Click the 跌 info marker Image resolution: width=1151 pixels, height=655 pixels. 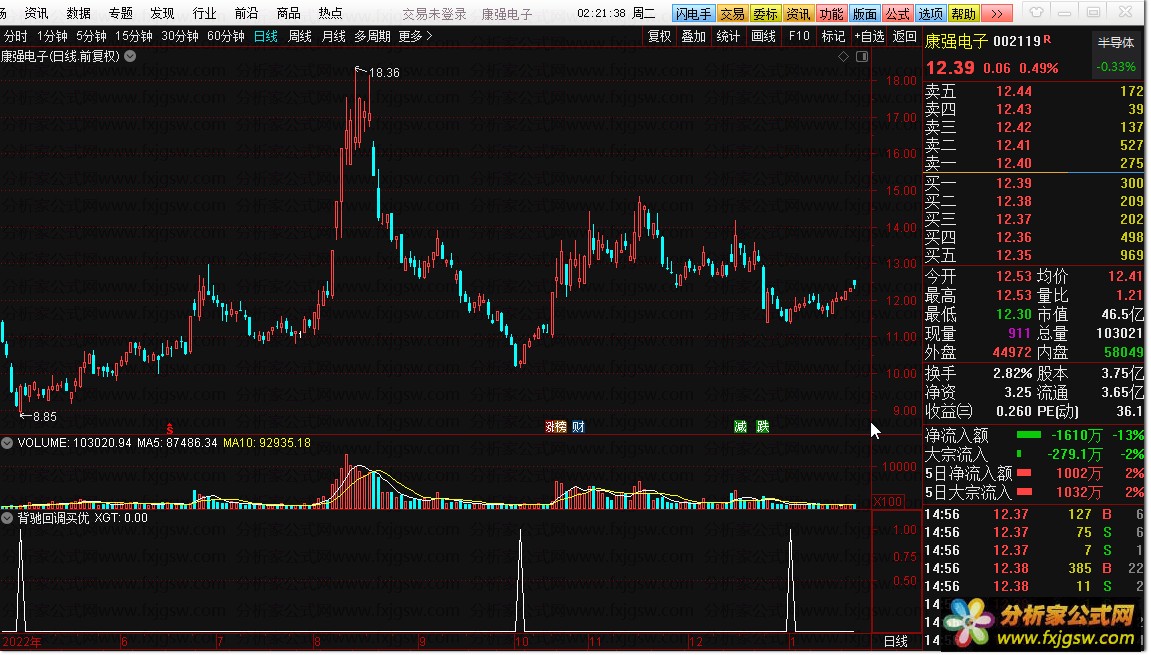[763, 427]
